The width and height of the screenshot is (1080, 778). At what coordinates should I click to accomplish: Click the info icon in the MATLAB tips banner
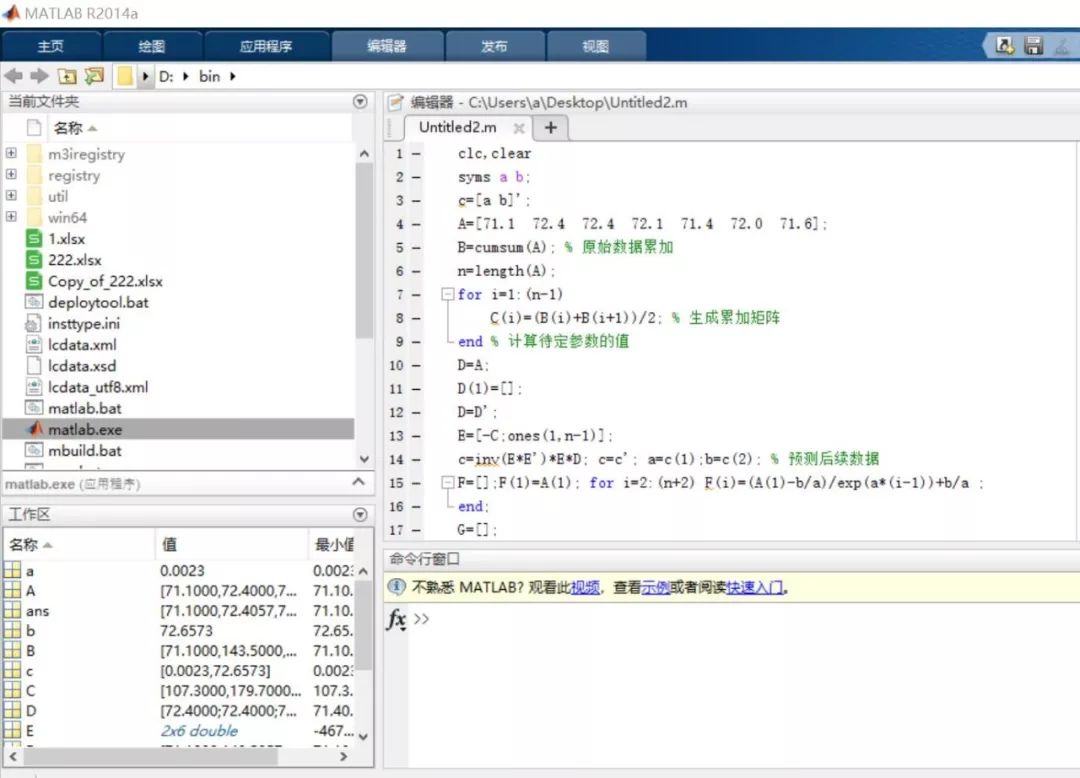point(396,587)
